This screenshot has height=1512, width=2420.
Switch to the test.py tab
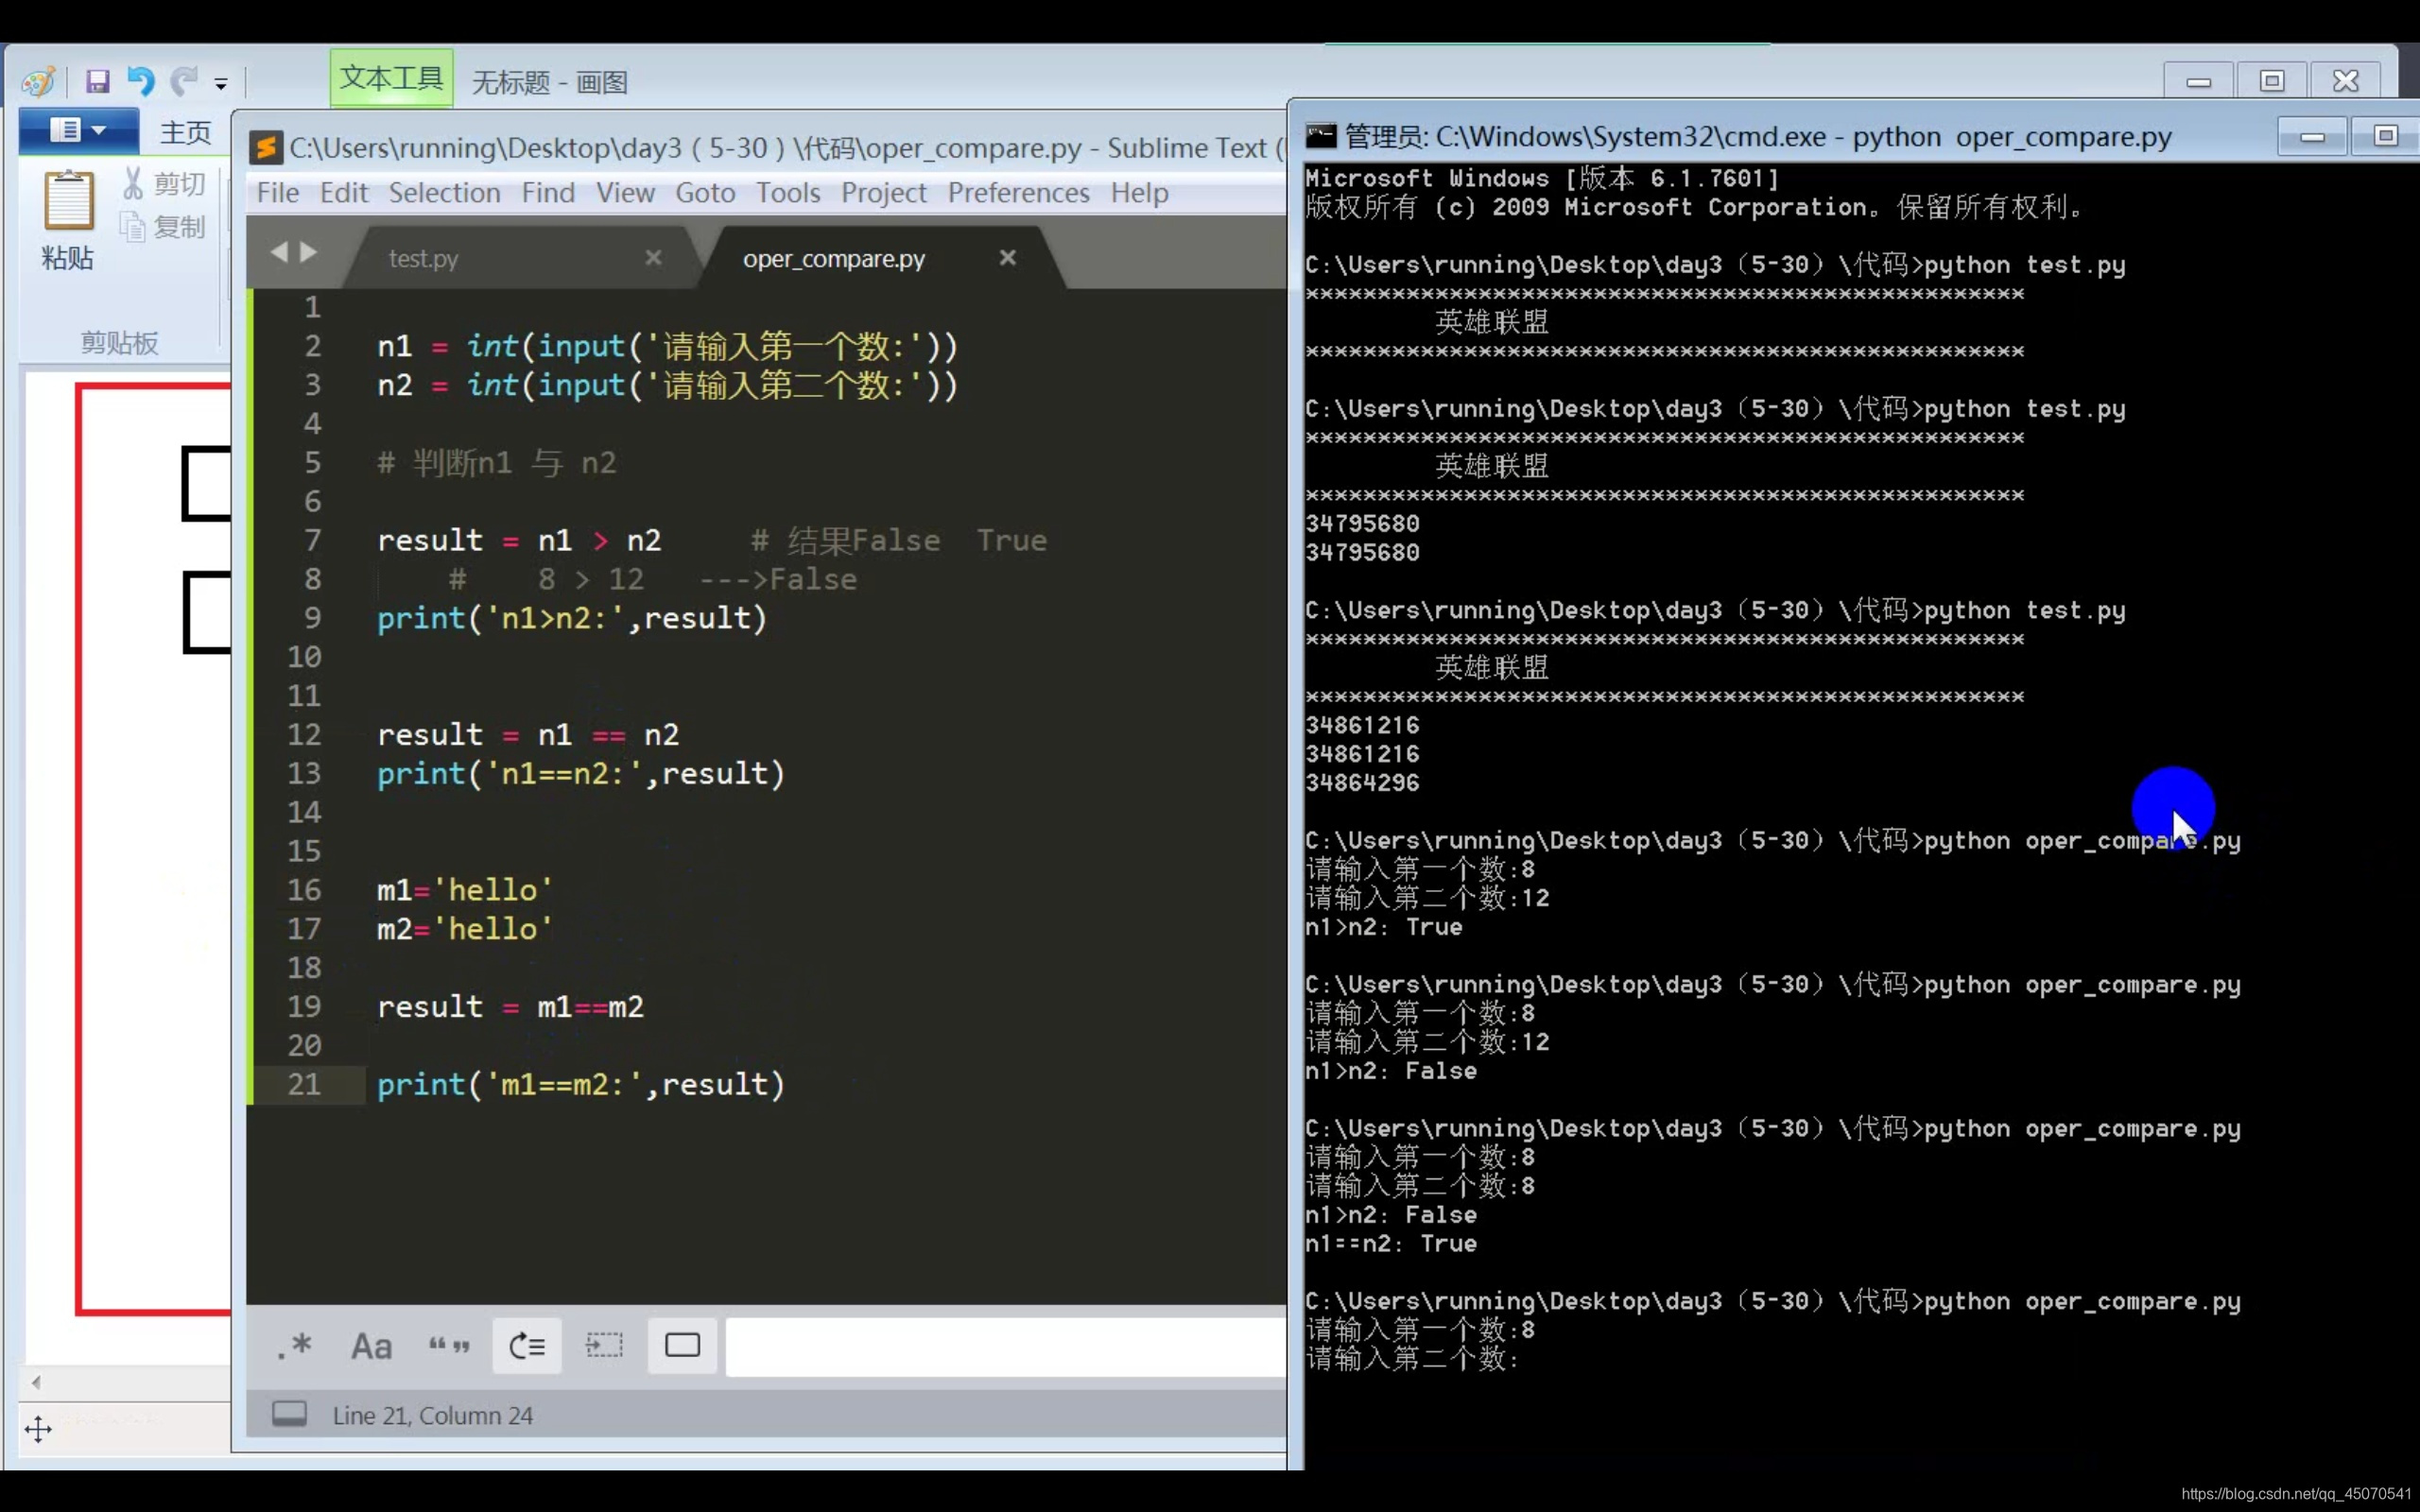click(x=423, y=258)
